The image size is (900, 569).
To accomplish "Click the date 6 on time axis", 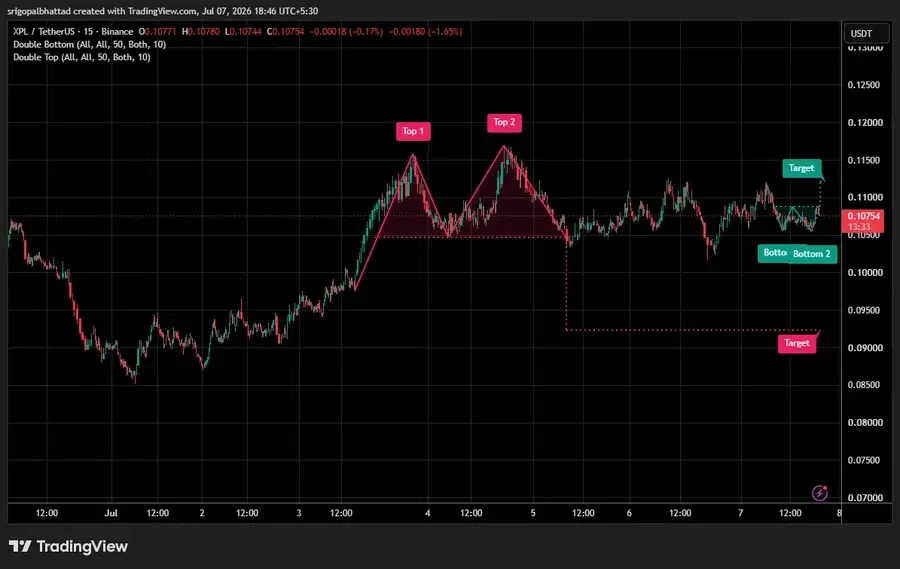I will coord(629,513).
